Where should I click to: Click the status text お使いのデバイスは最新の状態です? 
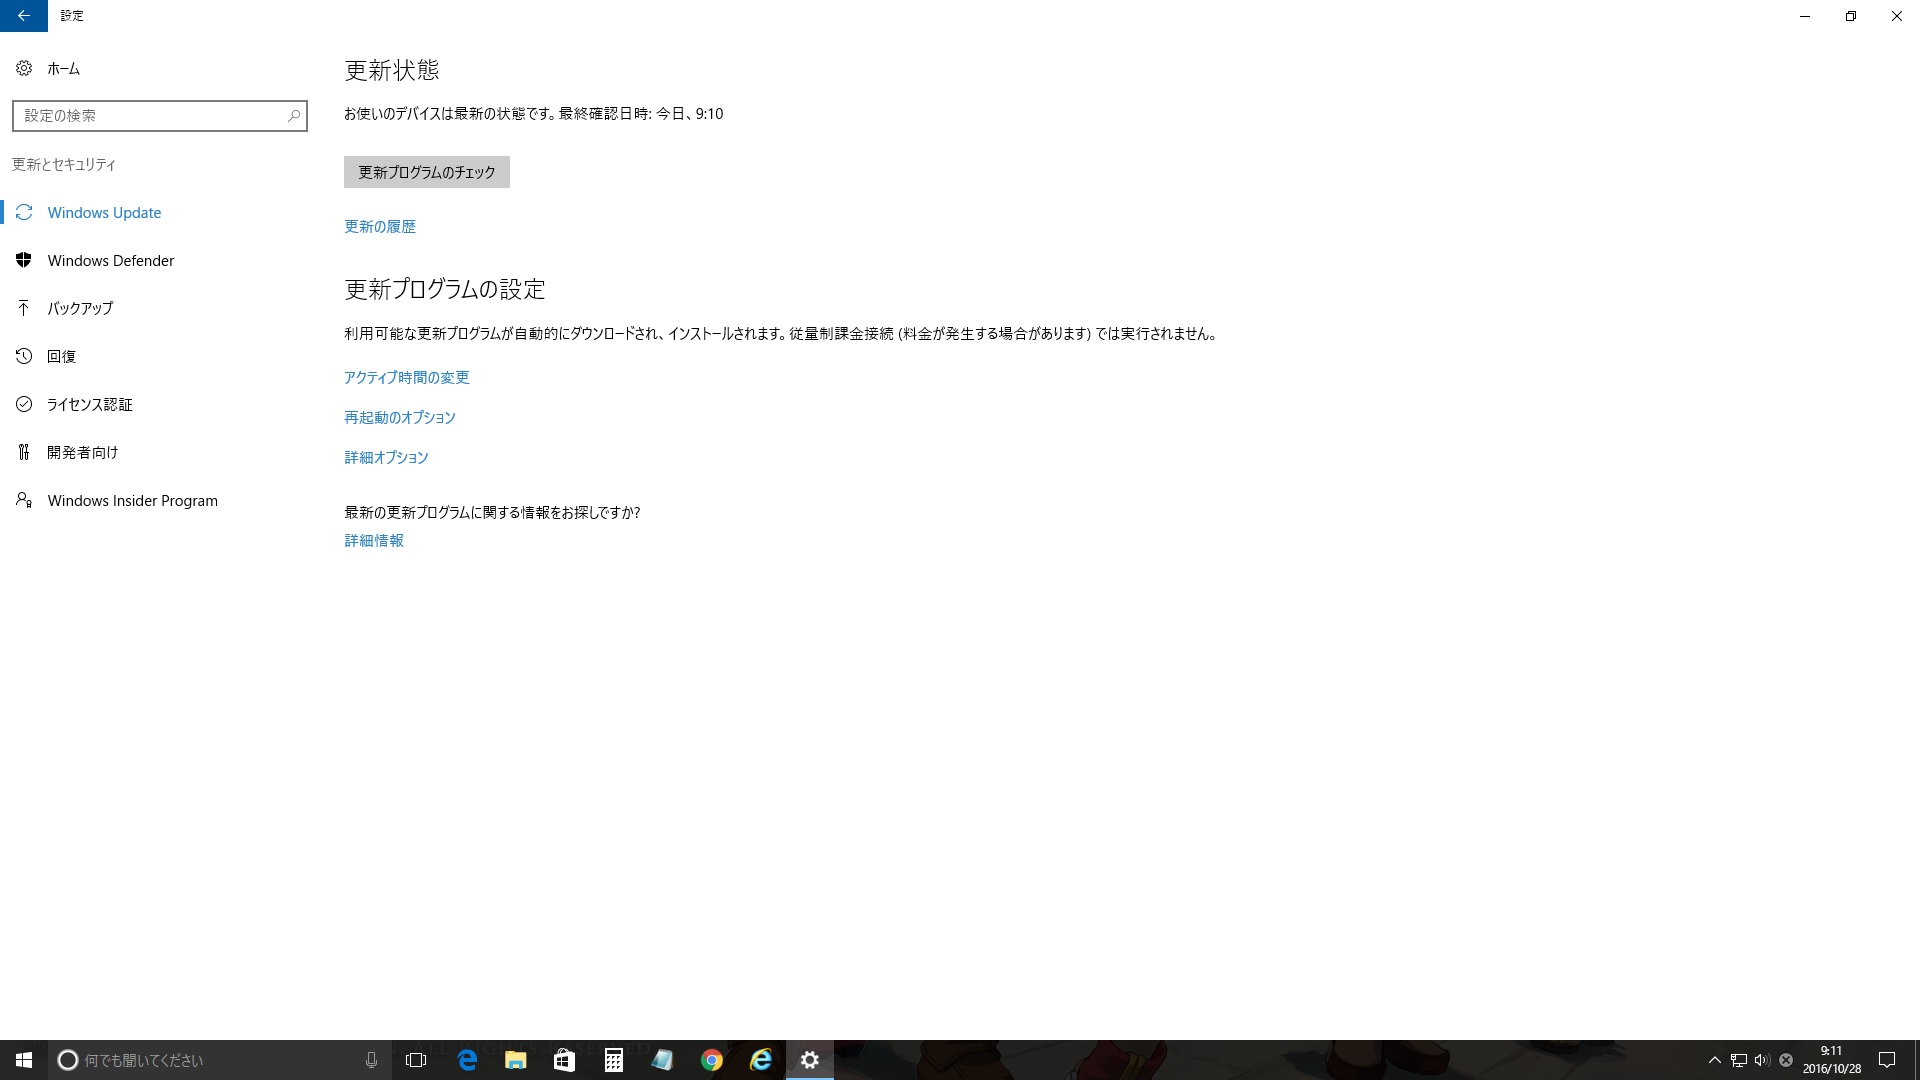click(450, 114)
